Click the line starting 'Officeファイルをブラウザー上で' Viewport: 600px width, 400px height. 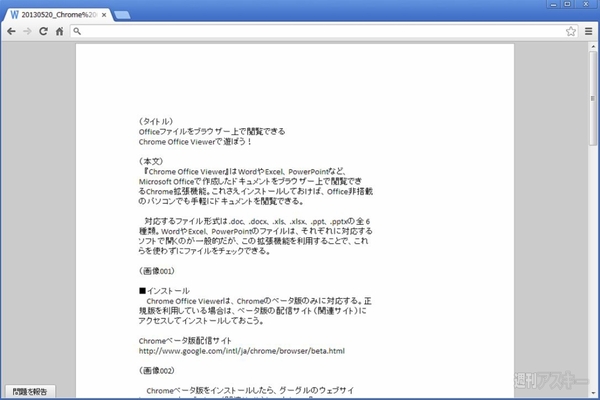212,131
